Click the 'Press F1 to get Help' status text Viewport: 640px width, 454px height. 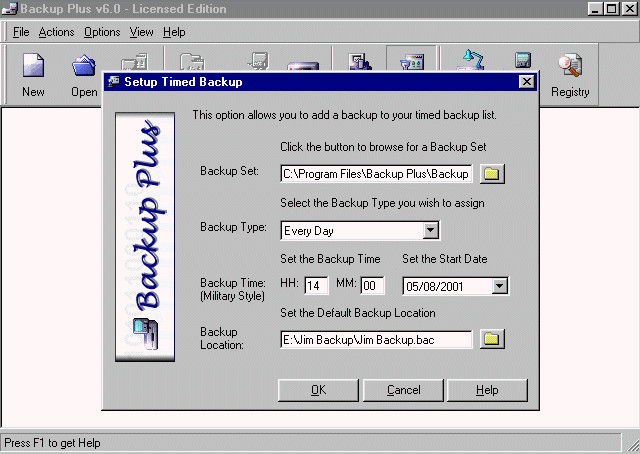(x=52, y=443)
